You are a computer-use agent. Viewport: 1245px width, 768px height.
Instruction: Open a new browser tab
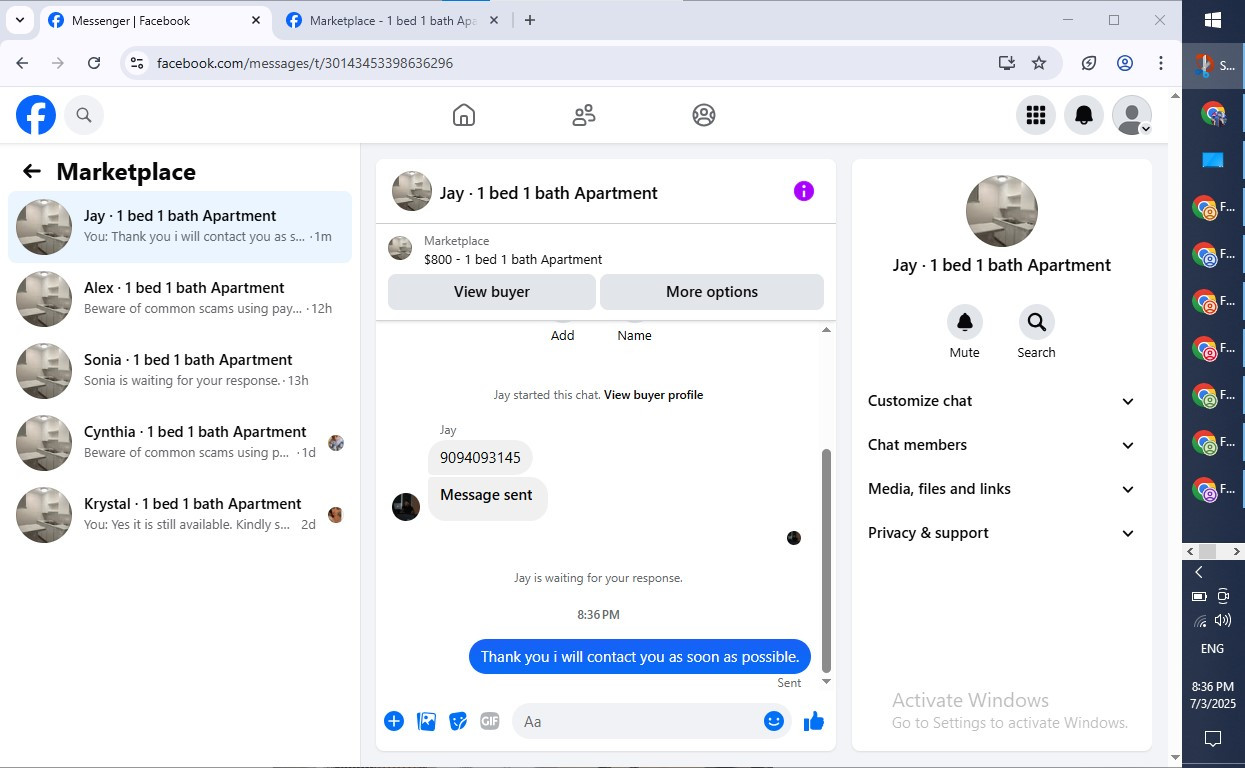point(530,20)
